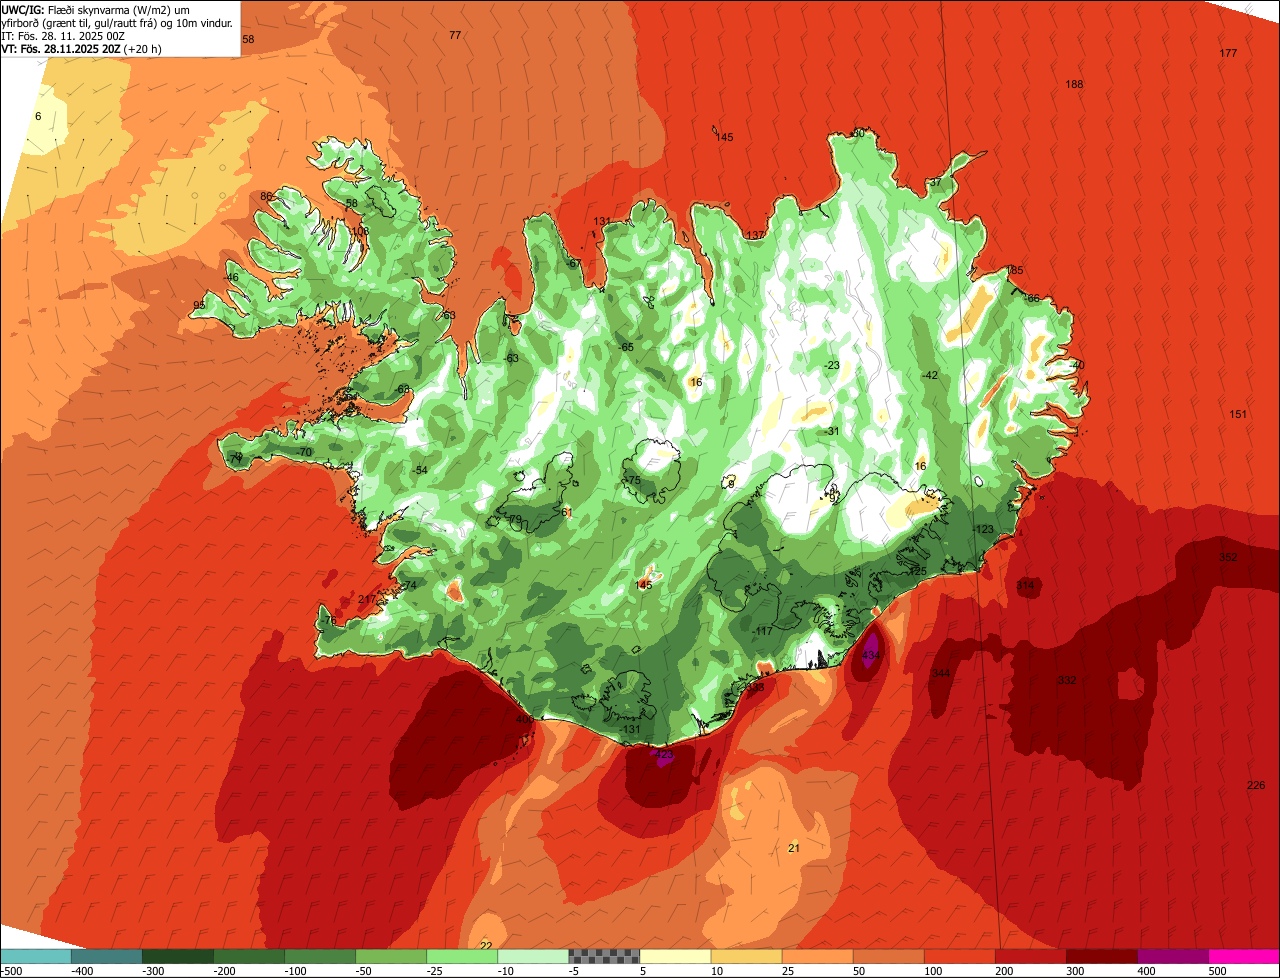Screen dimensions: 1280x978
Task: Click the map value '-42' in eastern Iceland
Action: [930, 375]
